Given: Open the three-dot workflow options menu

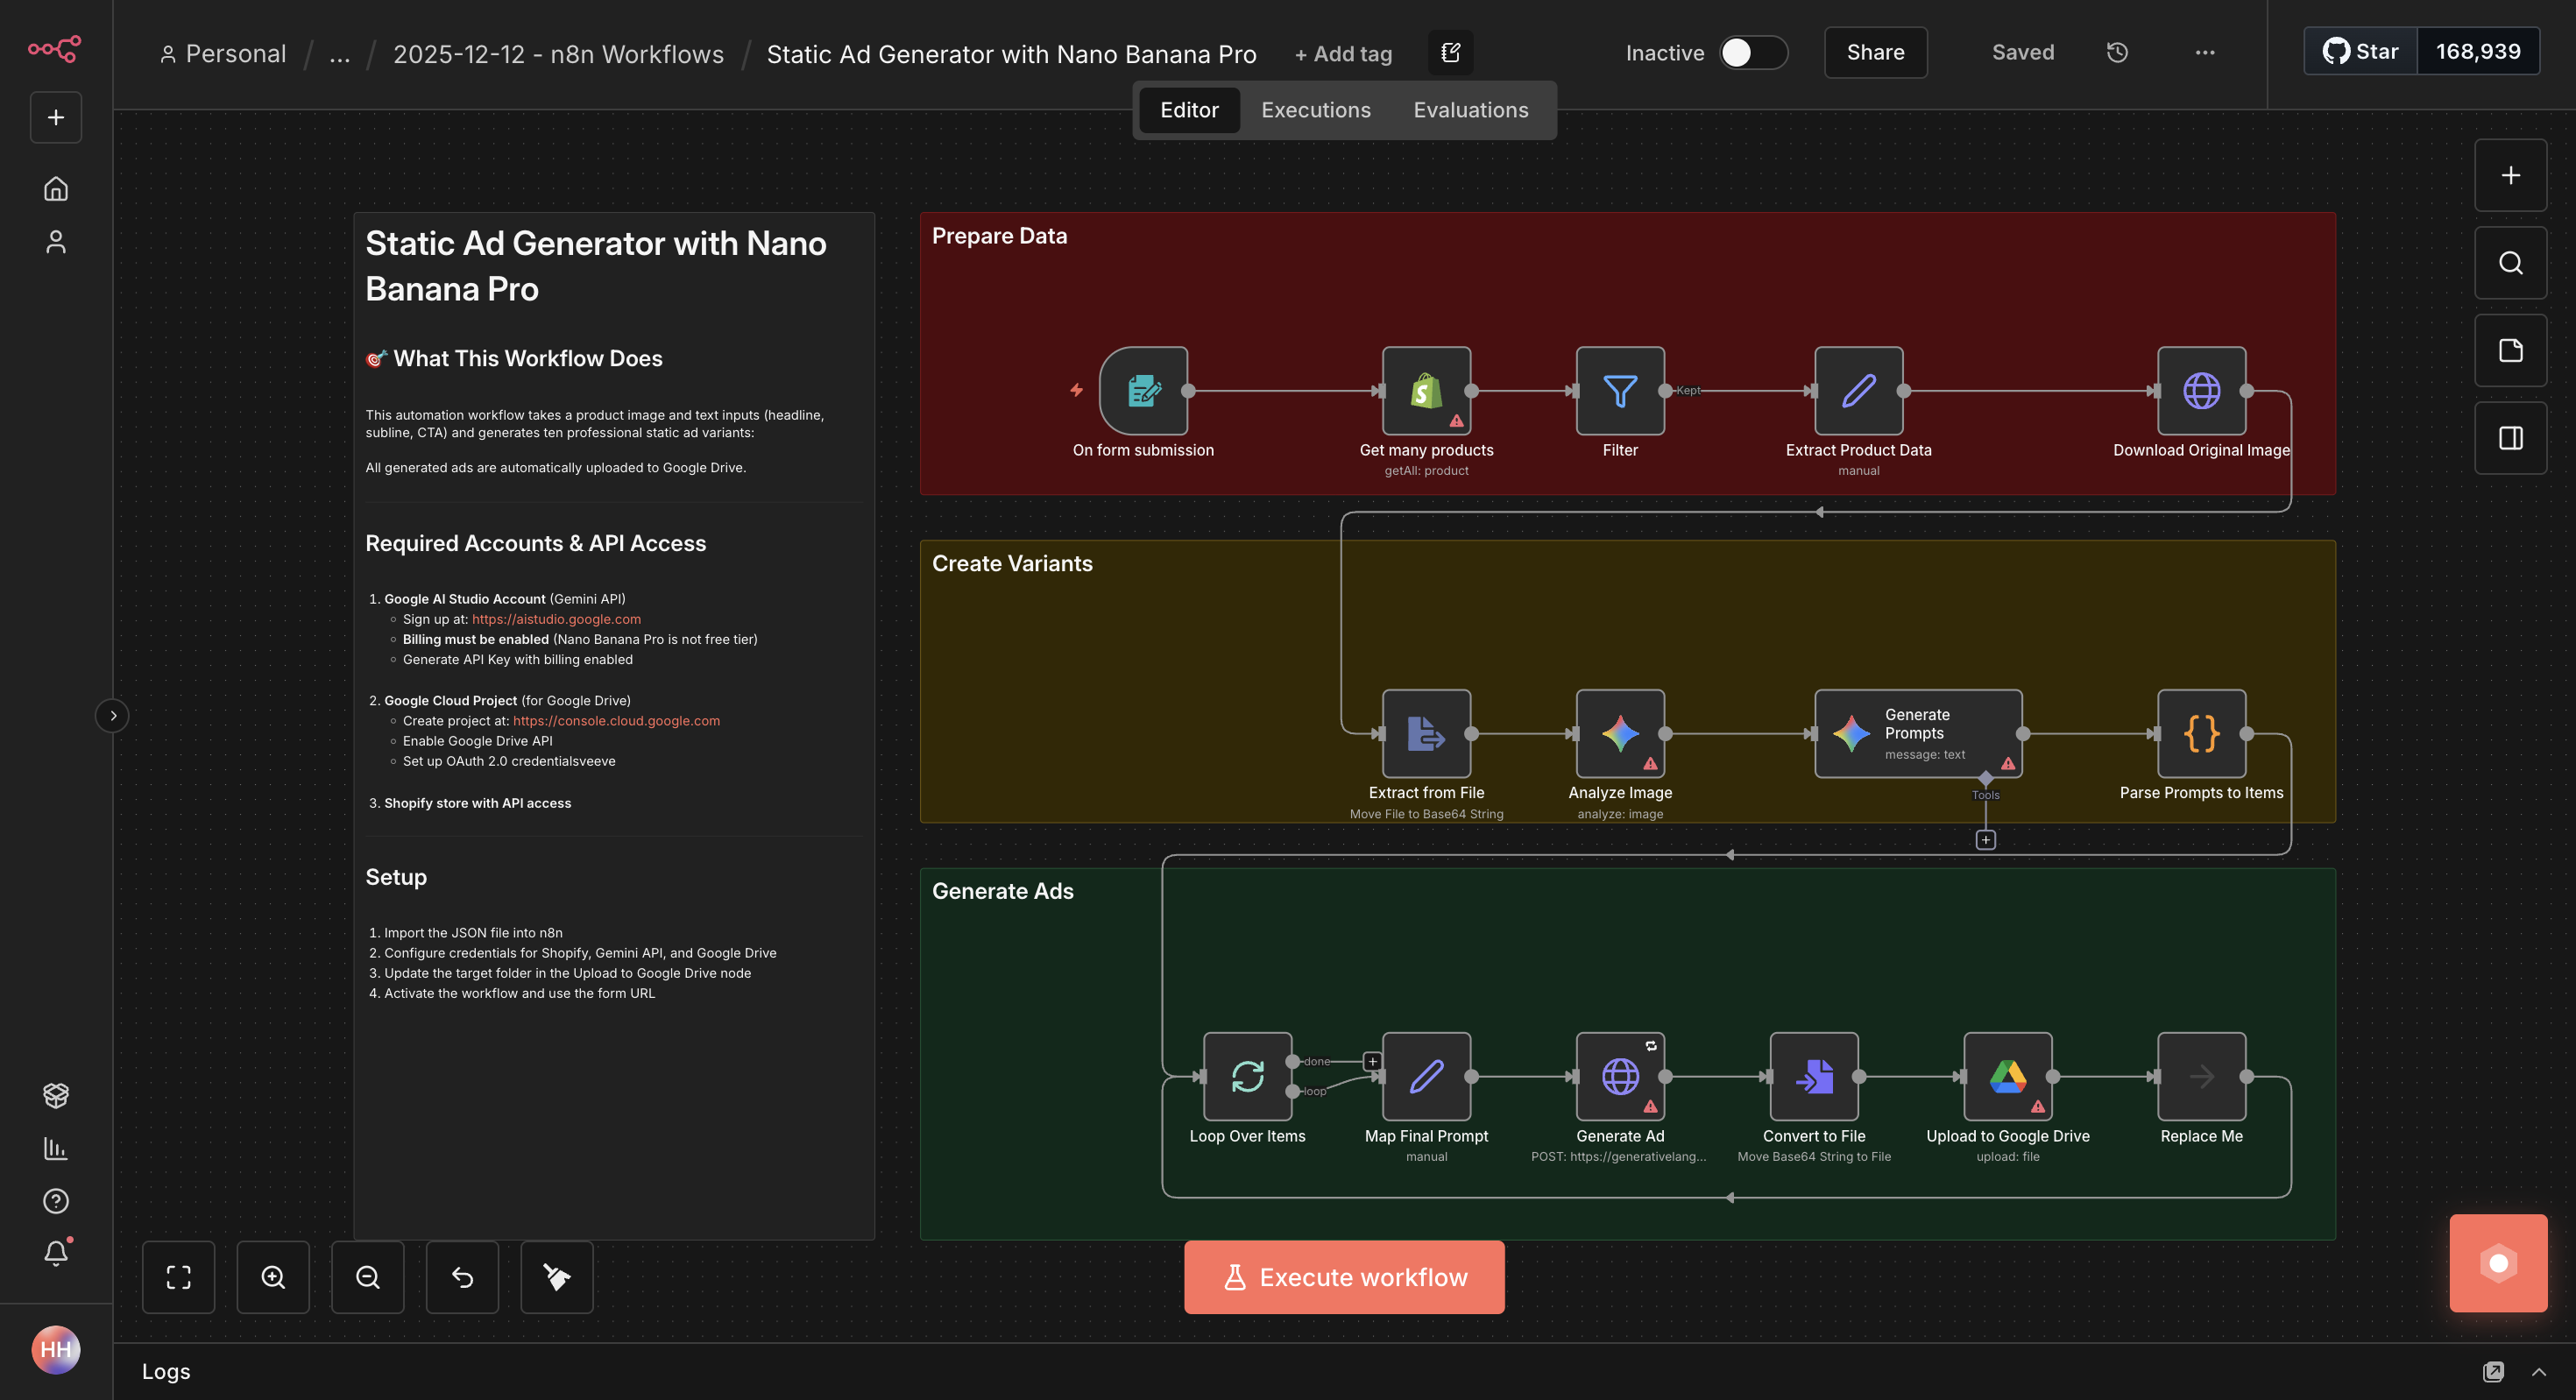Looking at the screenshot, I should [2204, 52].
